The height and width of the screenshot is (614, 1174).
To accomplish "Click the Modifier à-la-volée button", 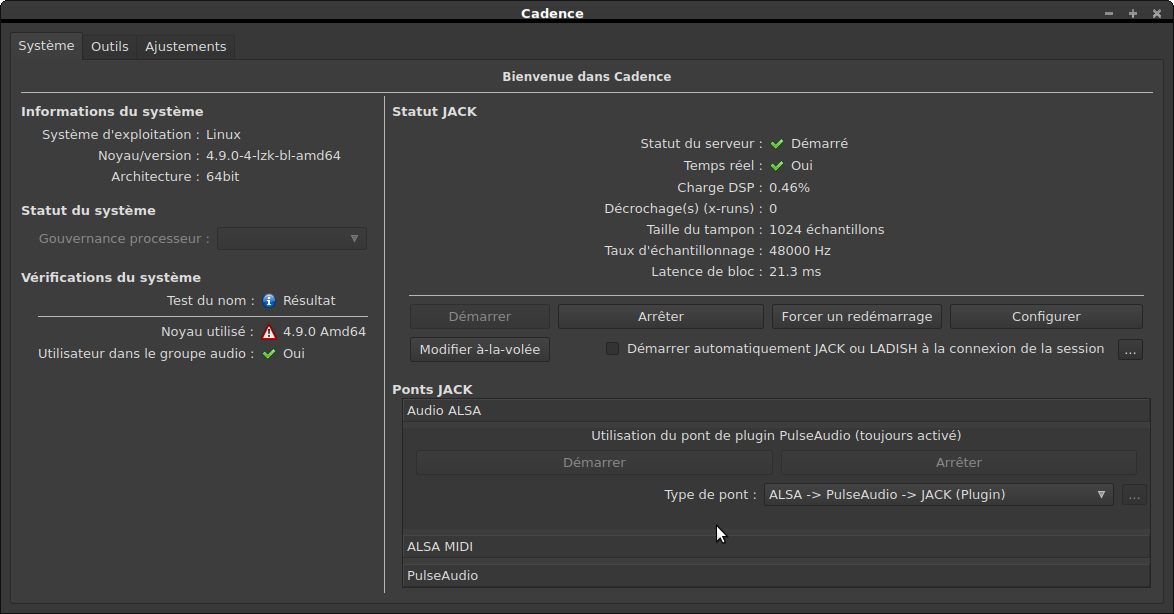I will coord(480,349).
